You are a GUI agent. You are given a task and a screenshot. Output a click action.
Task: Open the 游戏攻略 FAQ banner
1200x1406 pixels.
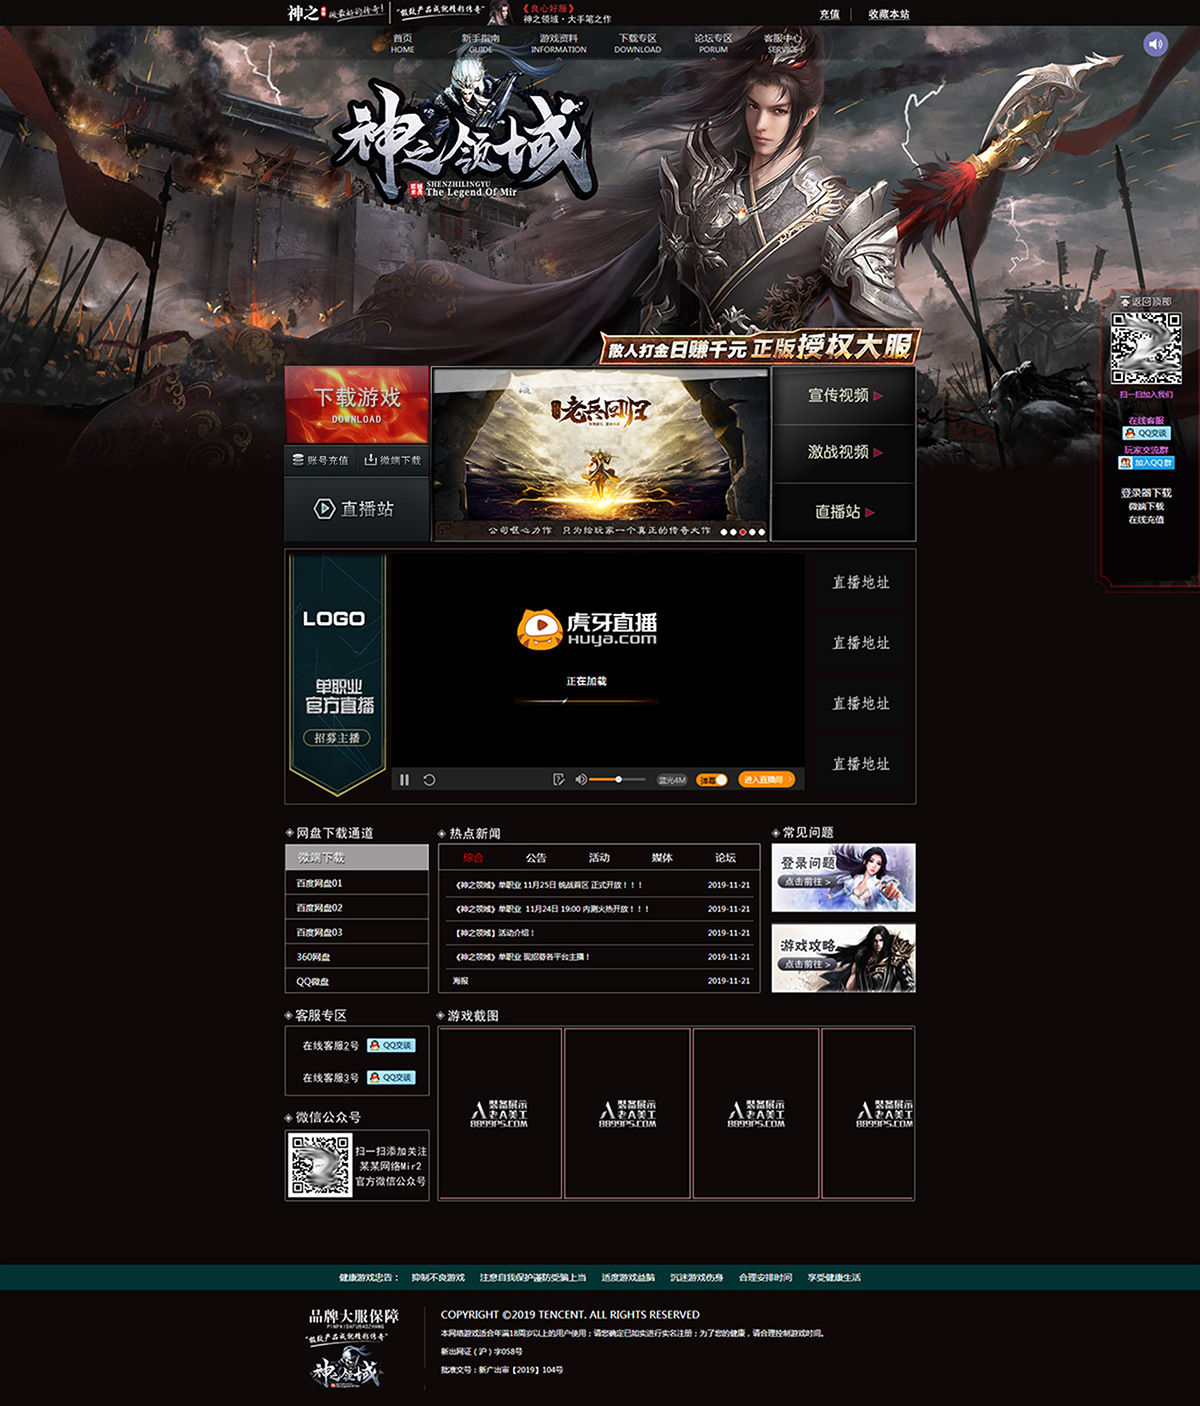pos(843,958)
